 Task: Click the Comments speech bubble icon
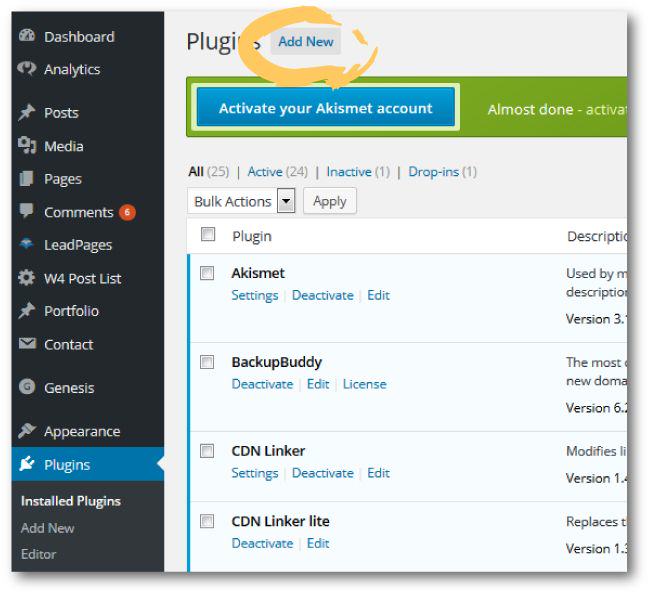pyautogui.click(x=27, y=211)
